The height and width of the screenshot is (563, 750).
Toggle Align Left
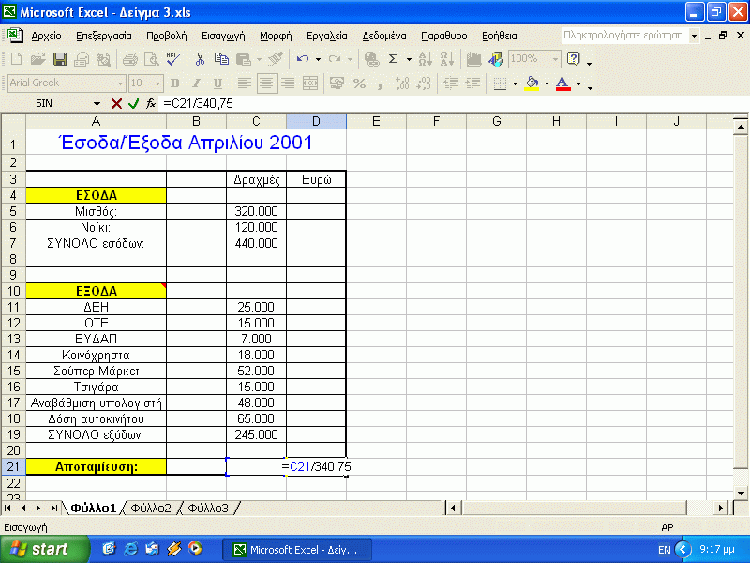pyautogui.click(x=244, y=84)
